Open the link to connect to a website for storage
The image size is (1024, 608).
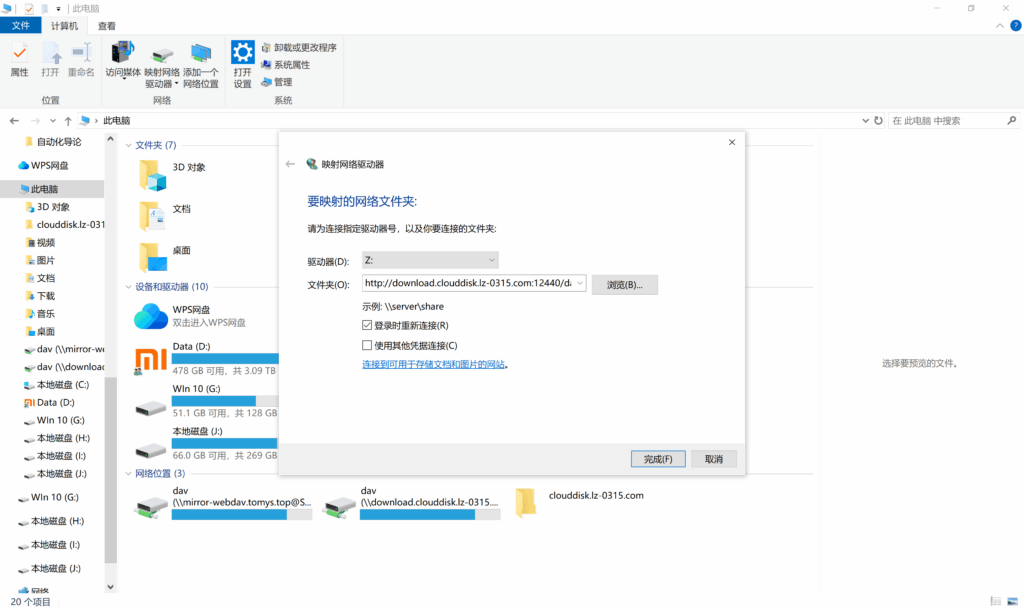433,365
